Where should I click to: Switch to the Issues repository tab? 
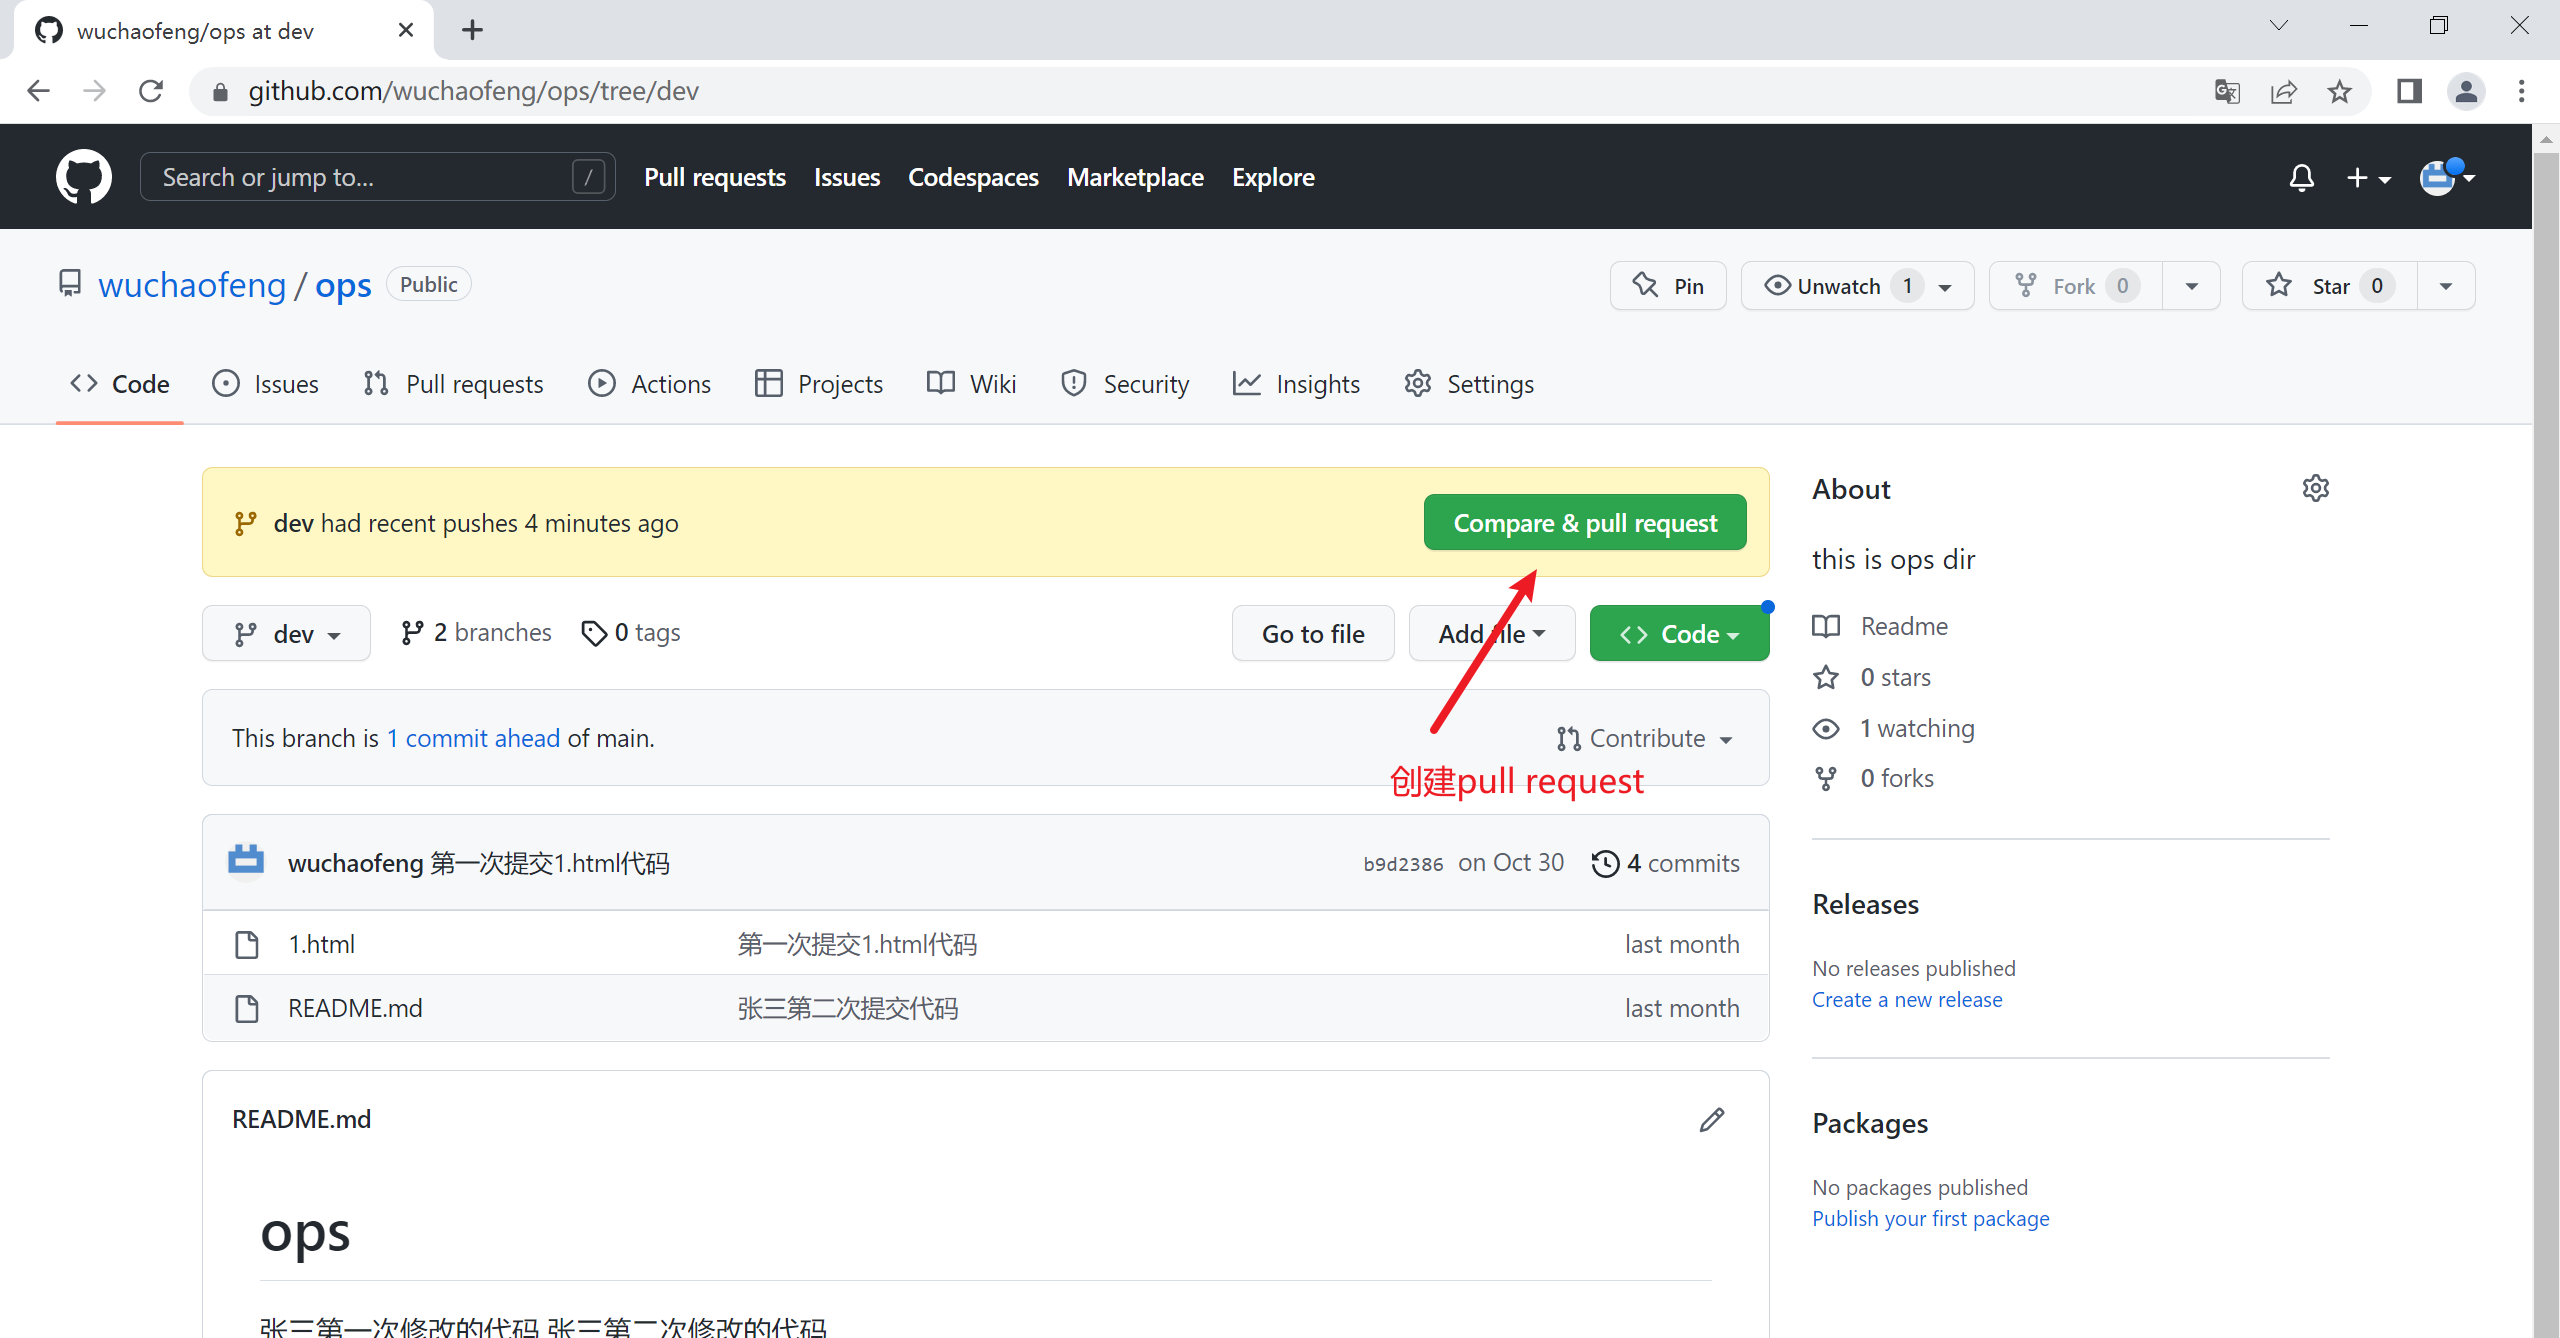[266, 384]
